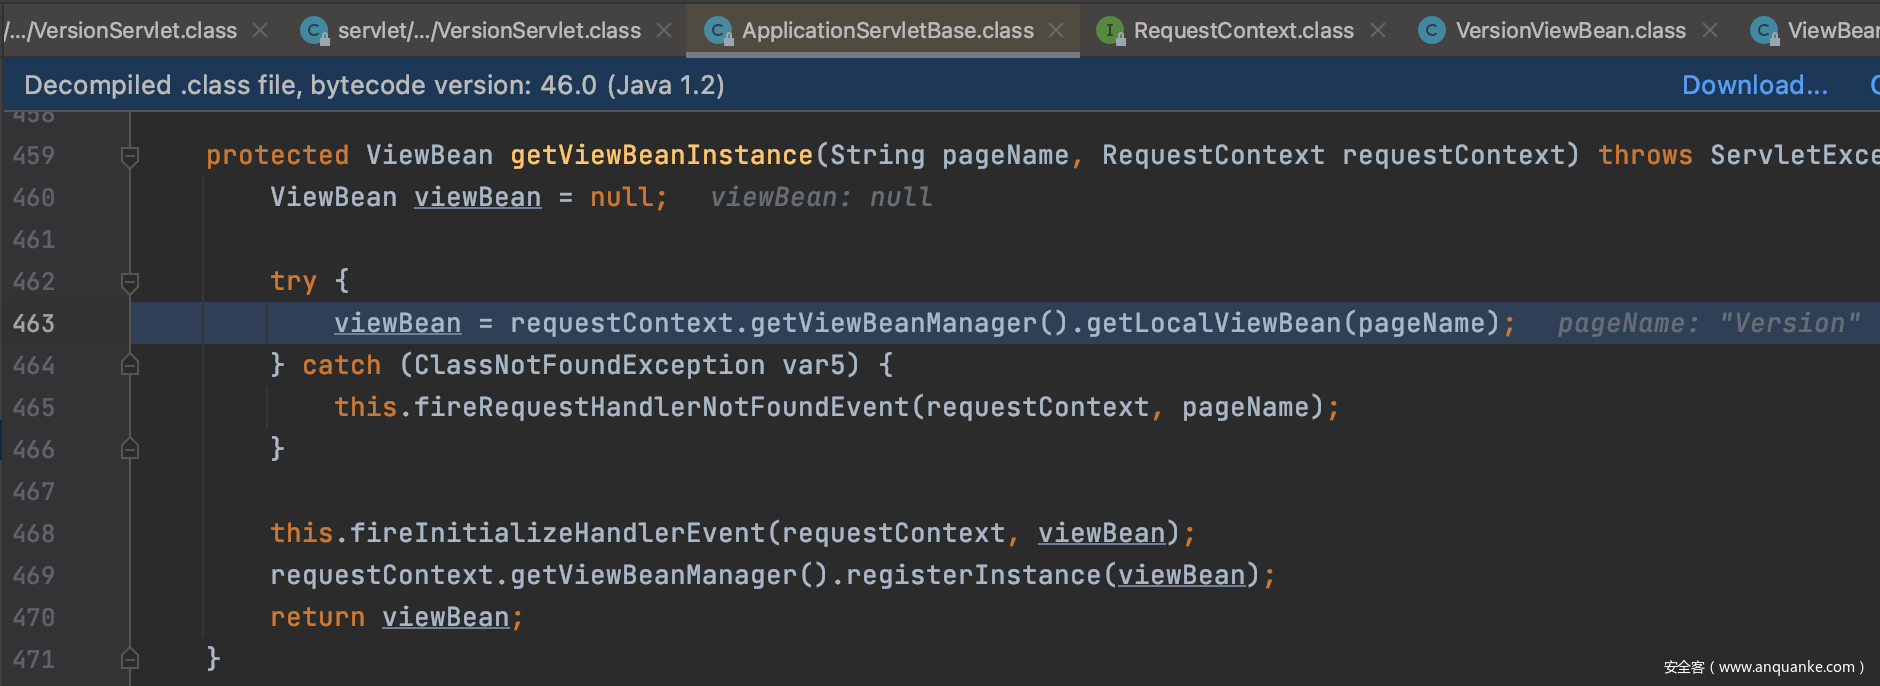
Task: Click the interface icon on RequestContext.class tab
Action: [1109, 31]
